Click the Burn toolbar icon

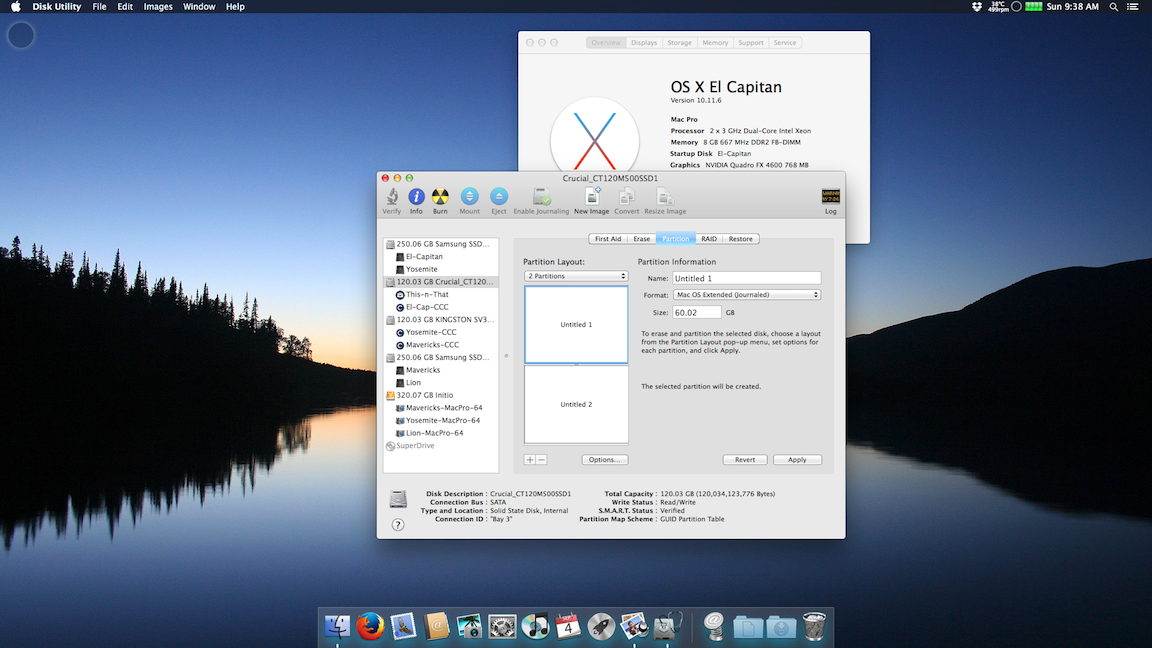440,197
